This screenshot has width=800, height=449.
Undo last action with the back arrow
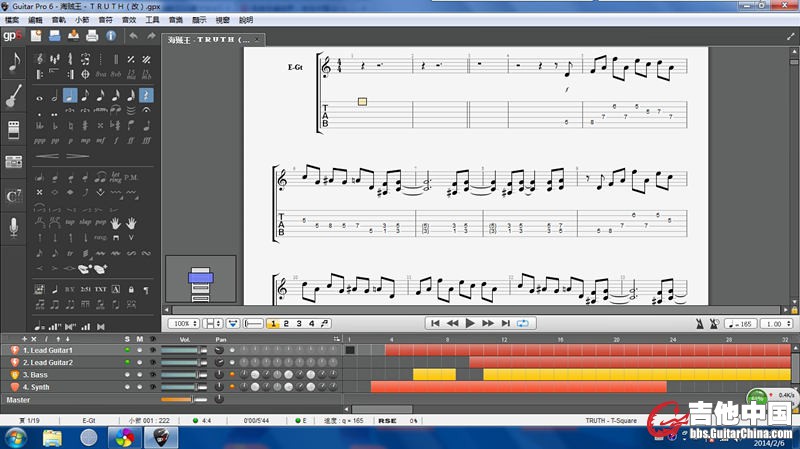[x=133, y=36]
